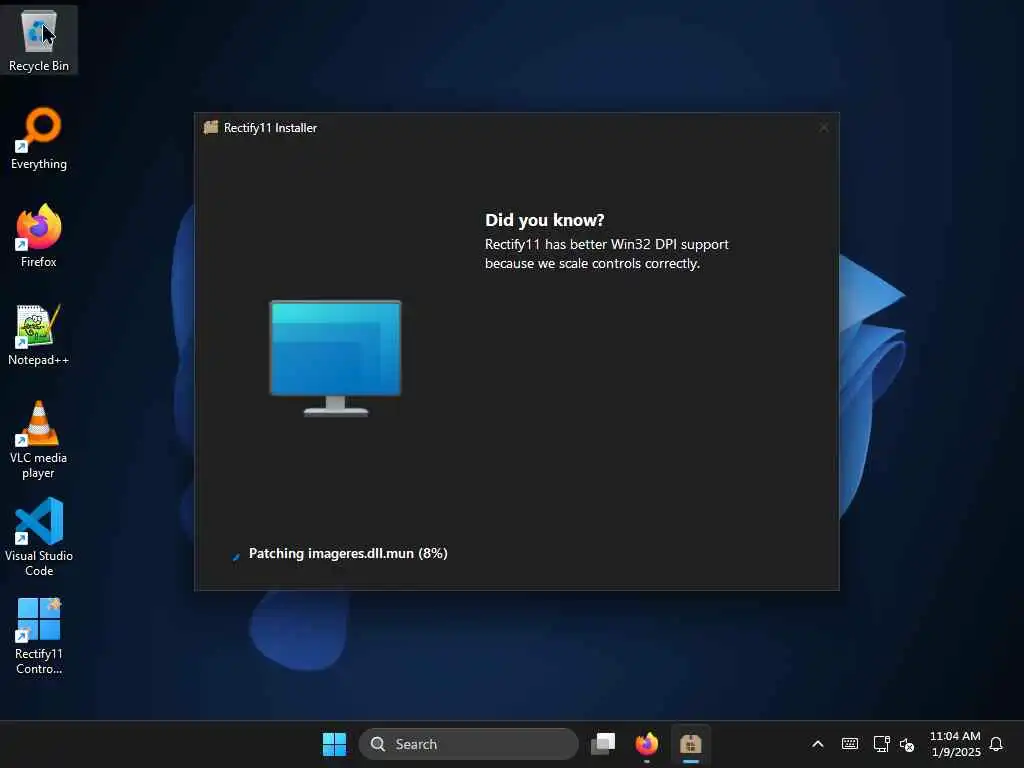Click the taskbar Search box
Screen dimensions: 1024x768
468,744
